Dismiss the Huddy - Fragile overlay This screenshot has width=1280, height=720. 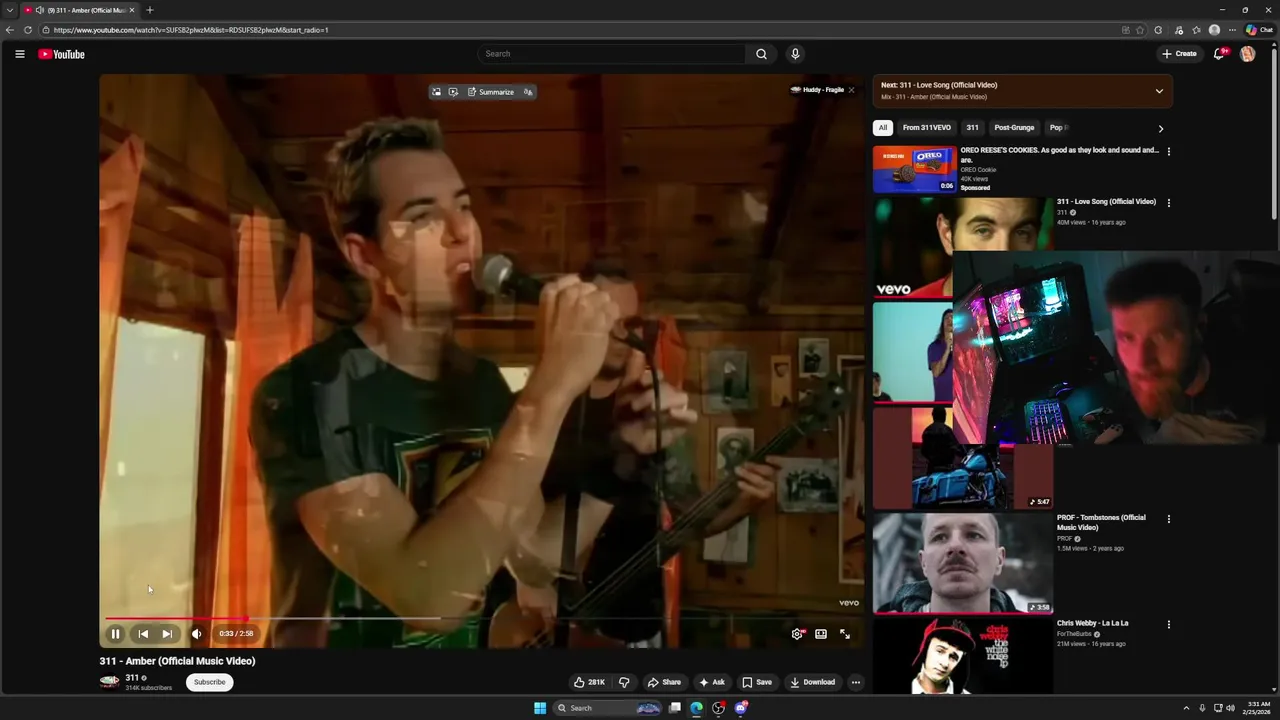pos(851,90)
